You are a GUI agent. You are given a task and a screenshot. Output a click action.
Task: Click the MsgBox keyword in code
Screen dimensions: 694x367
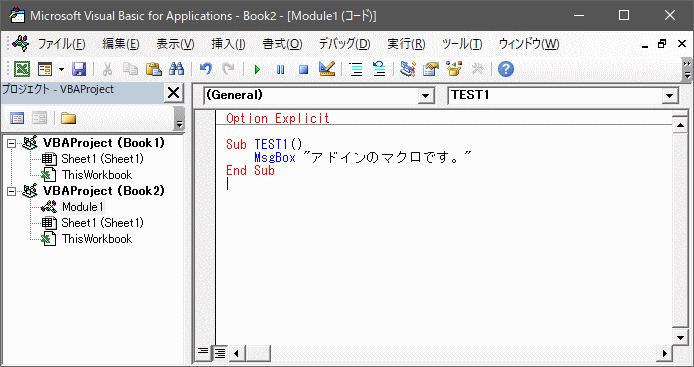click(x=275, y=158)
